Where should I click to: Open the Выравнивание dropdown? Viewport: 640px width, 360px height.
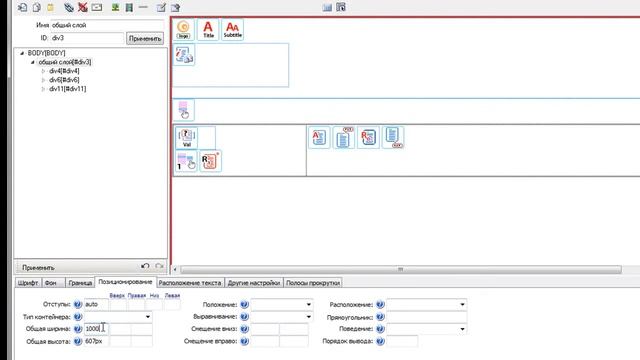[309, 317]
